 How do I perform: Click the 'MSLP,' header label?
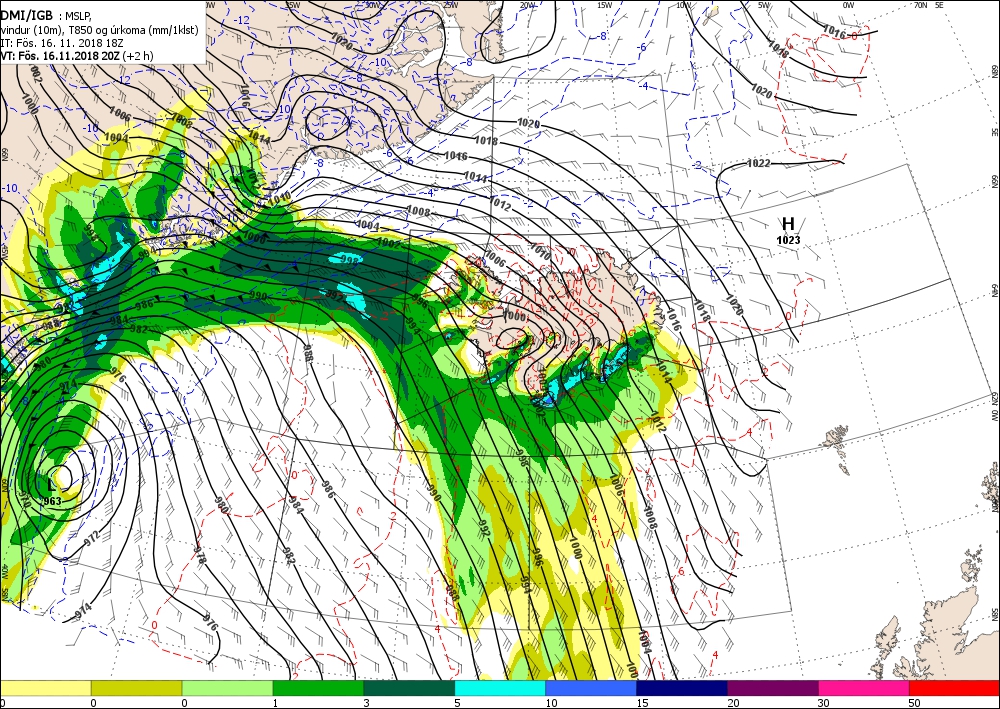pyautogui.click(x=78, y=17)
